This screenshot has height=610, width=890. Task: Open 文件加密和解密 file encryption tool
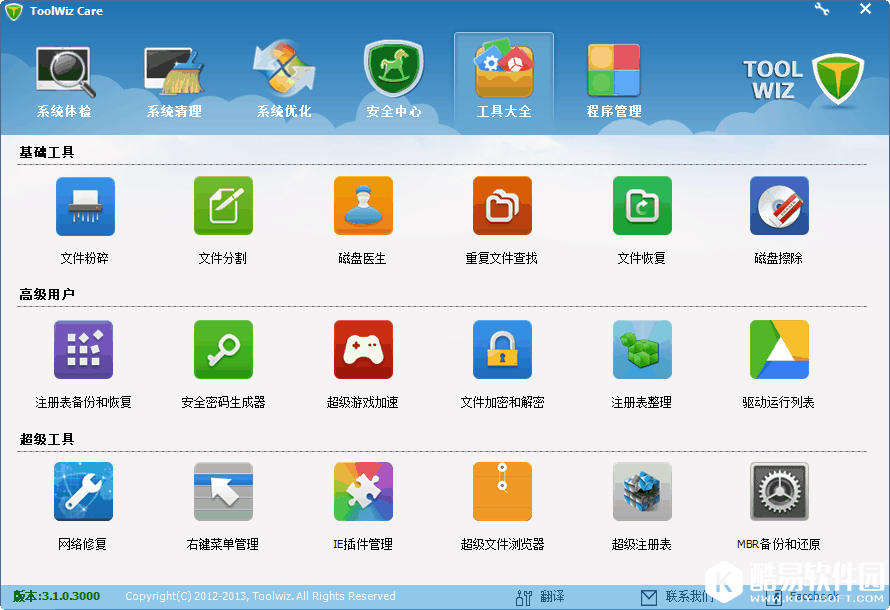click(x=502, y=350)
